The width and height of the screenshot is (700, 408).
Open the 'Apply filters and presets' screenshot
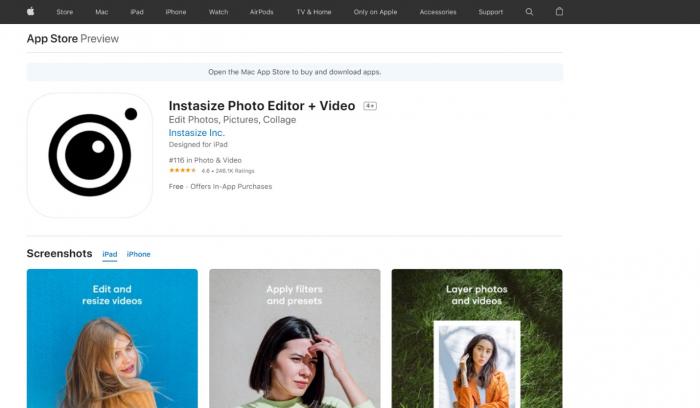295,338
